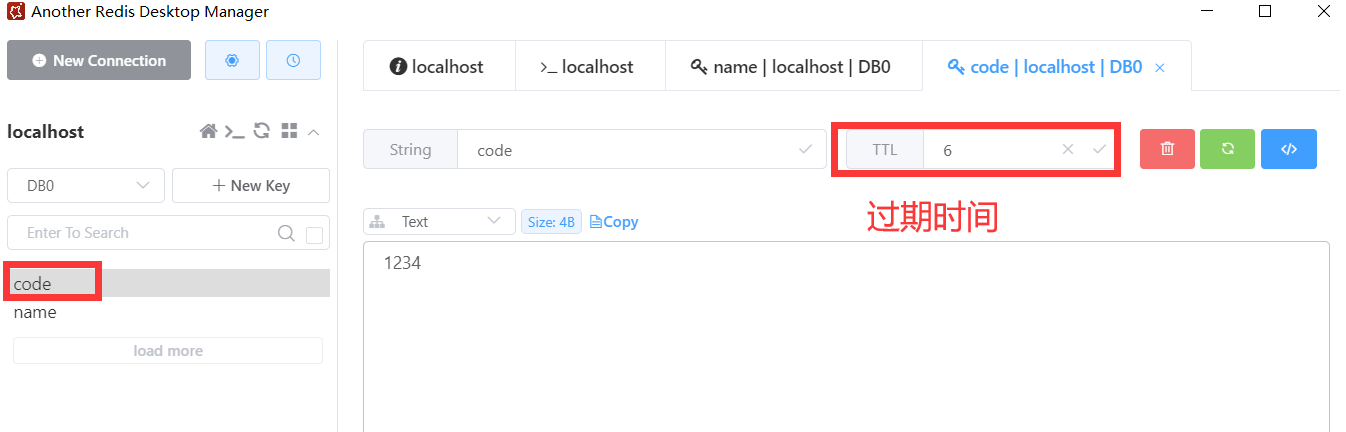Screen dimensions: 1346x432
Task: Click the String type label
Action: coord(410,150)
